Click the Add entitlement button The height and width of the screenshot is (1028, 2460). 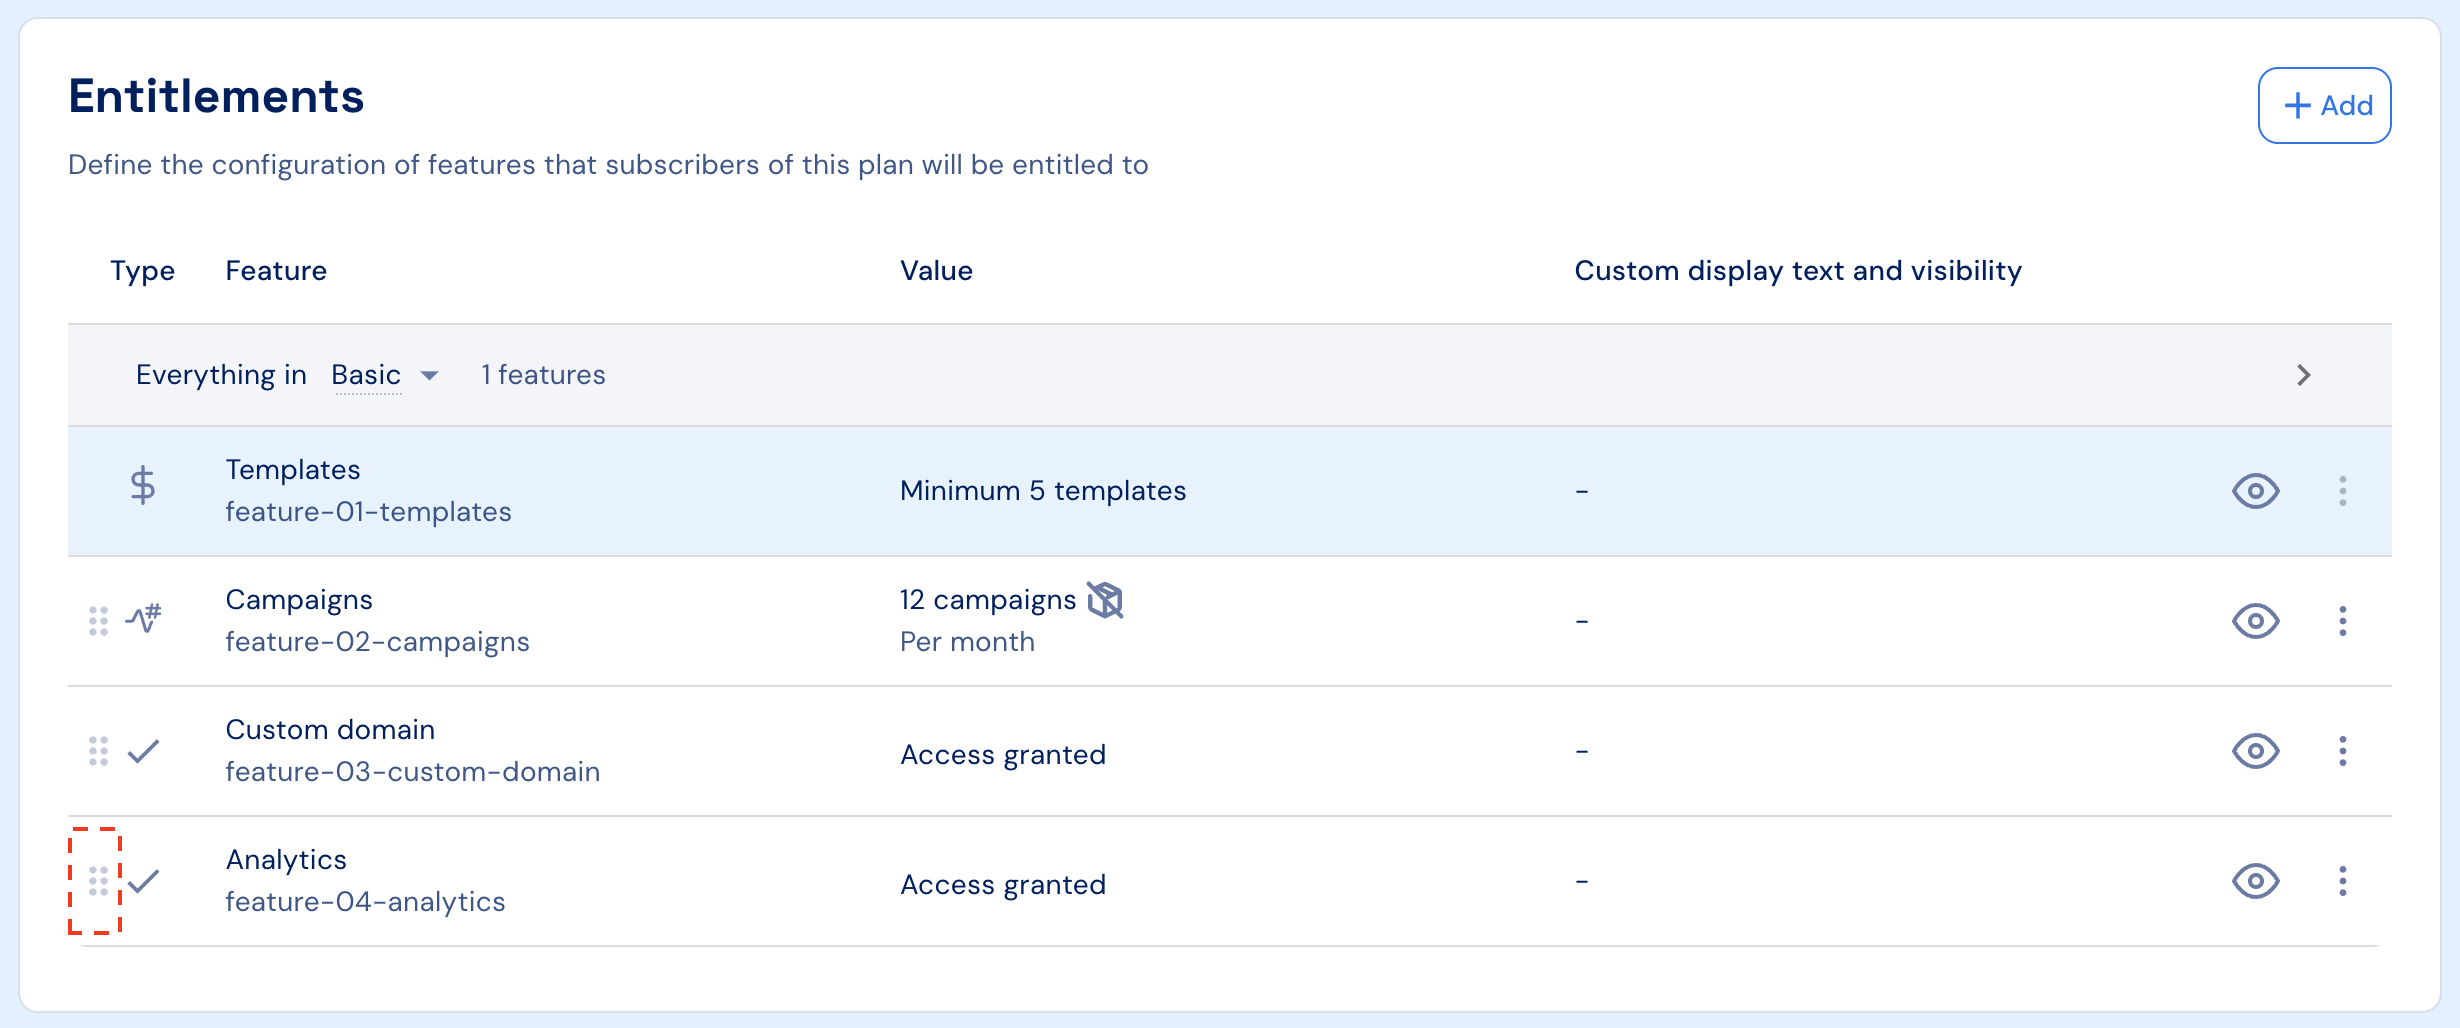tap(2325, 106)
